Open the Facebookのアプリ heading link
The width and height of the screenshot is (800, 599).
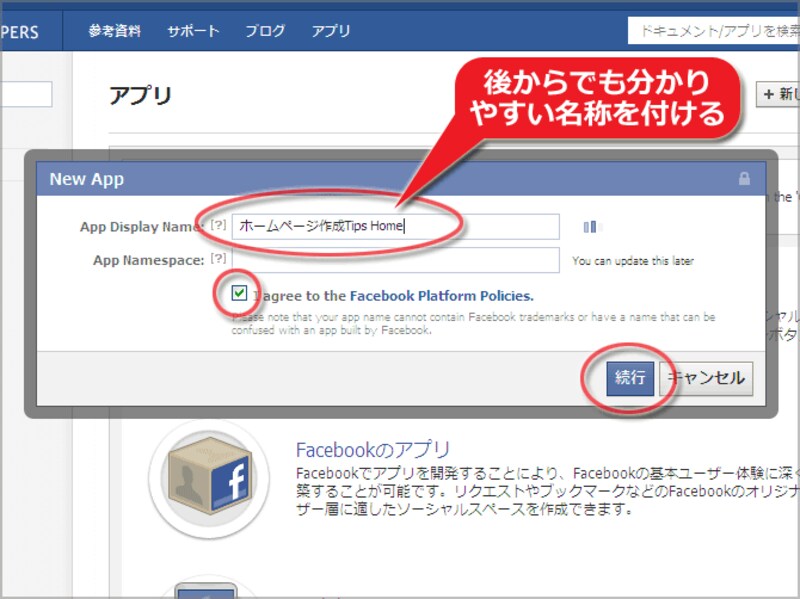[x=372, y=450]
